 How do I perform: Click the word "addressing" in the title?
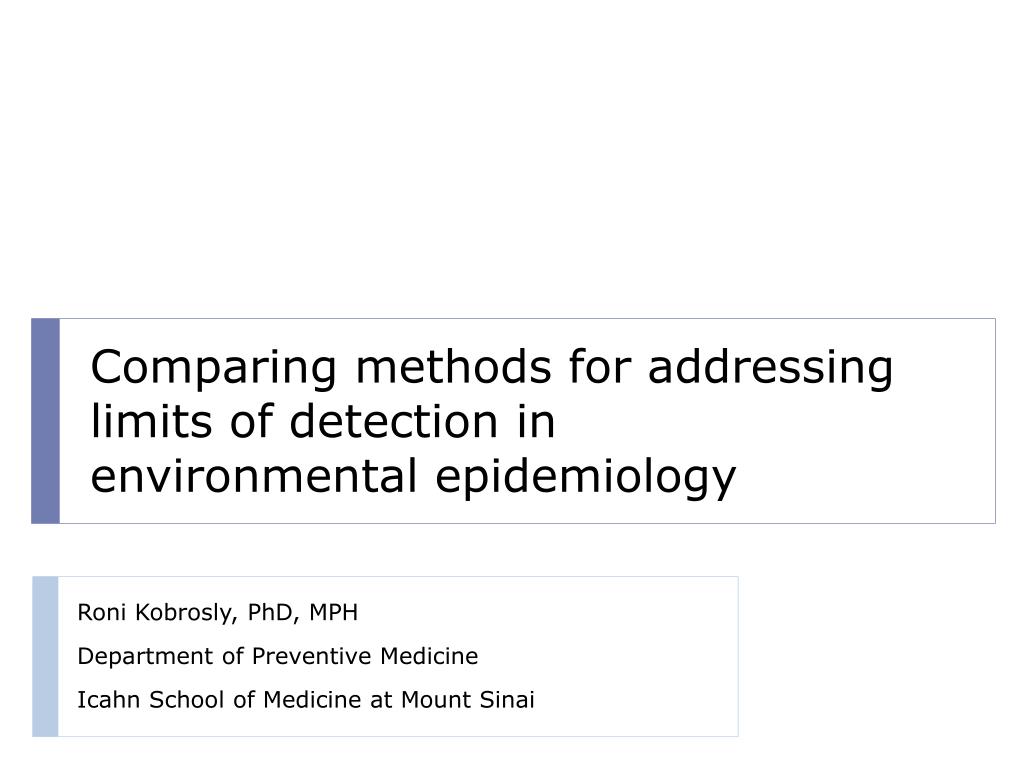click(x=770, y=368)
